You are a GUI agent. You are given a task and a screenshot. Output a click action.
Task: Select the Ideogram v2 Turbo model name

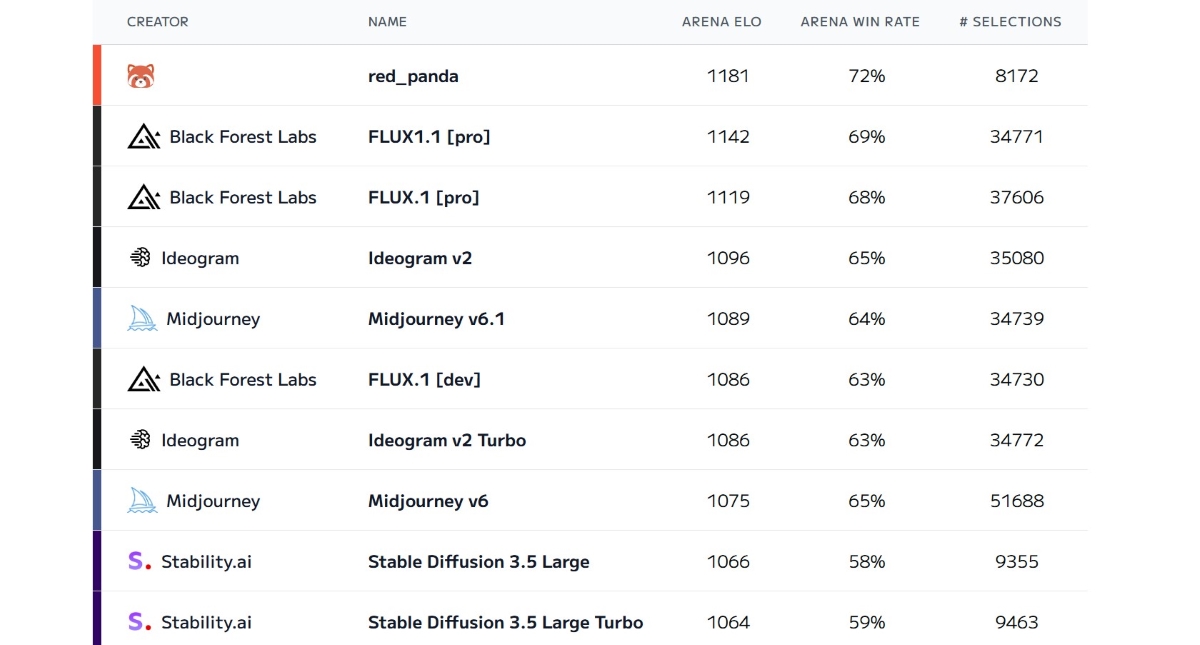447,440
